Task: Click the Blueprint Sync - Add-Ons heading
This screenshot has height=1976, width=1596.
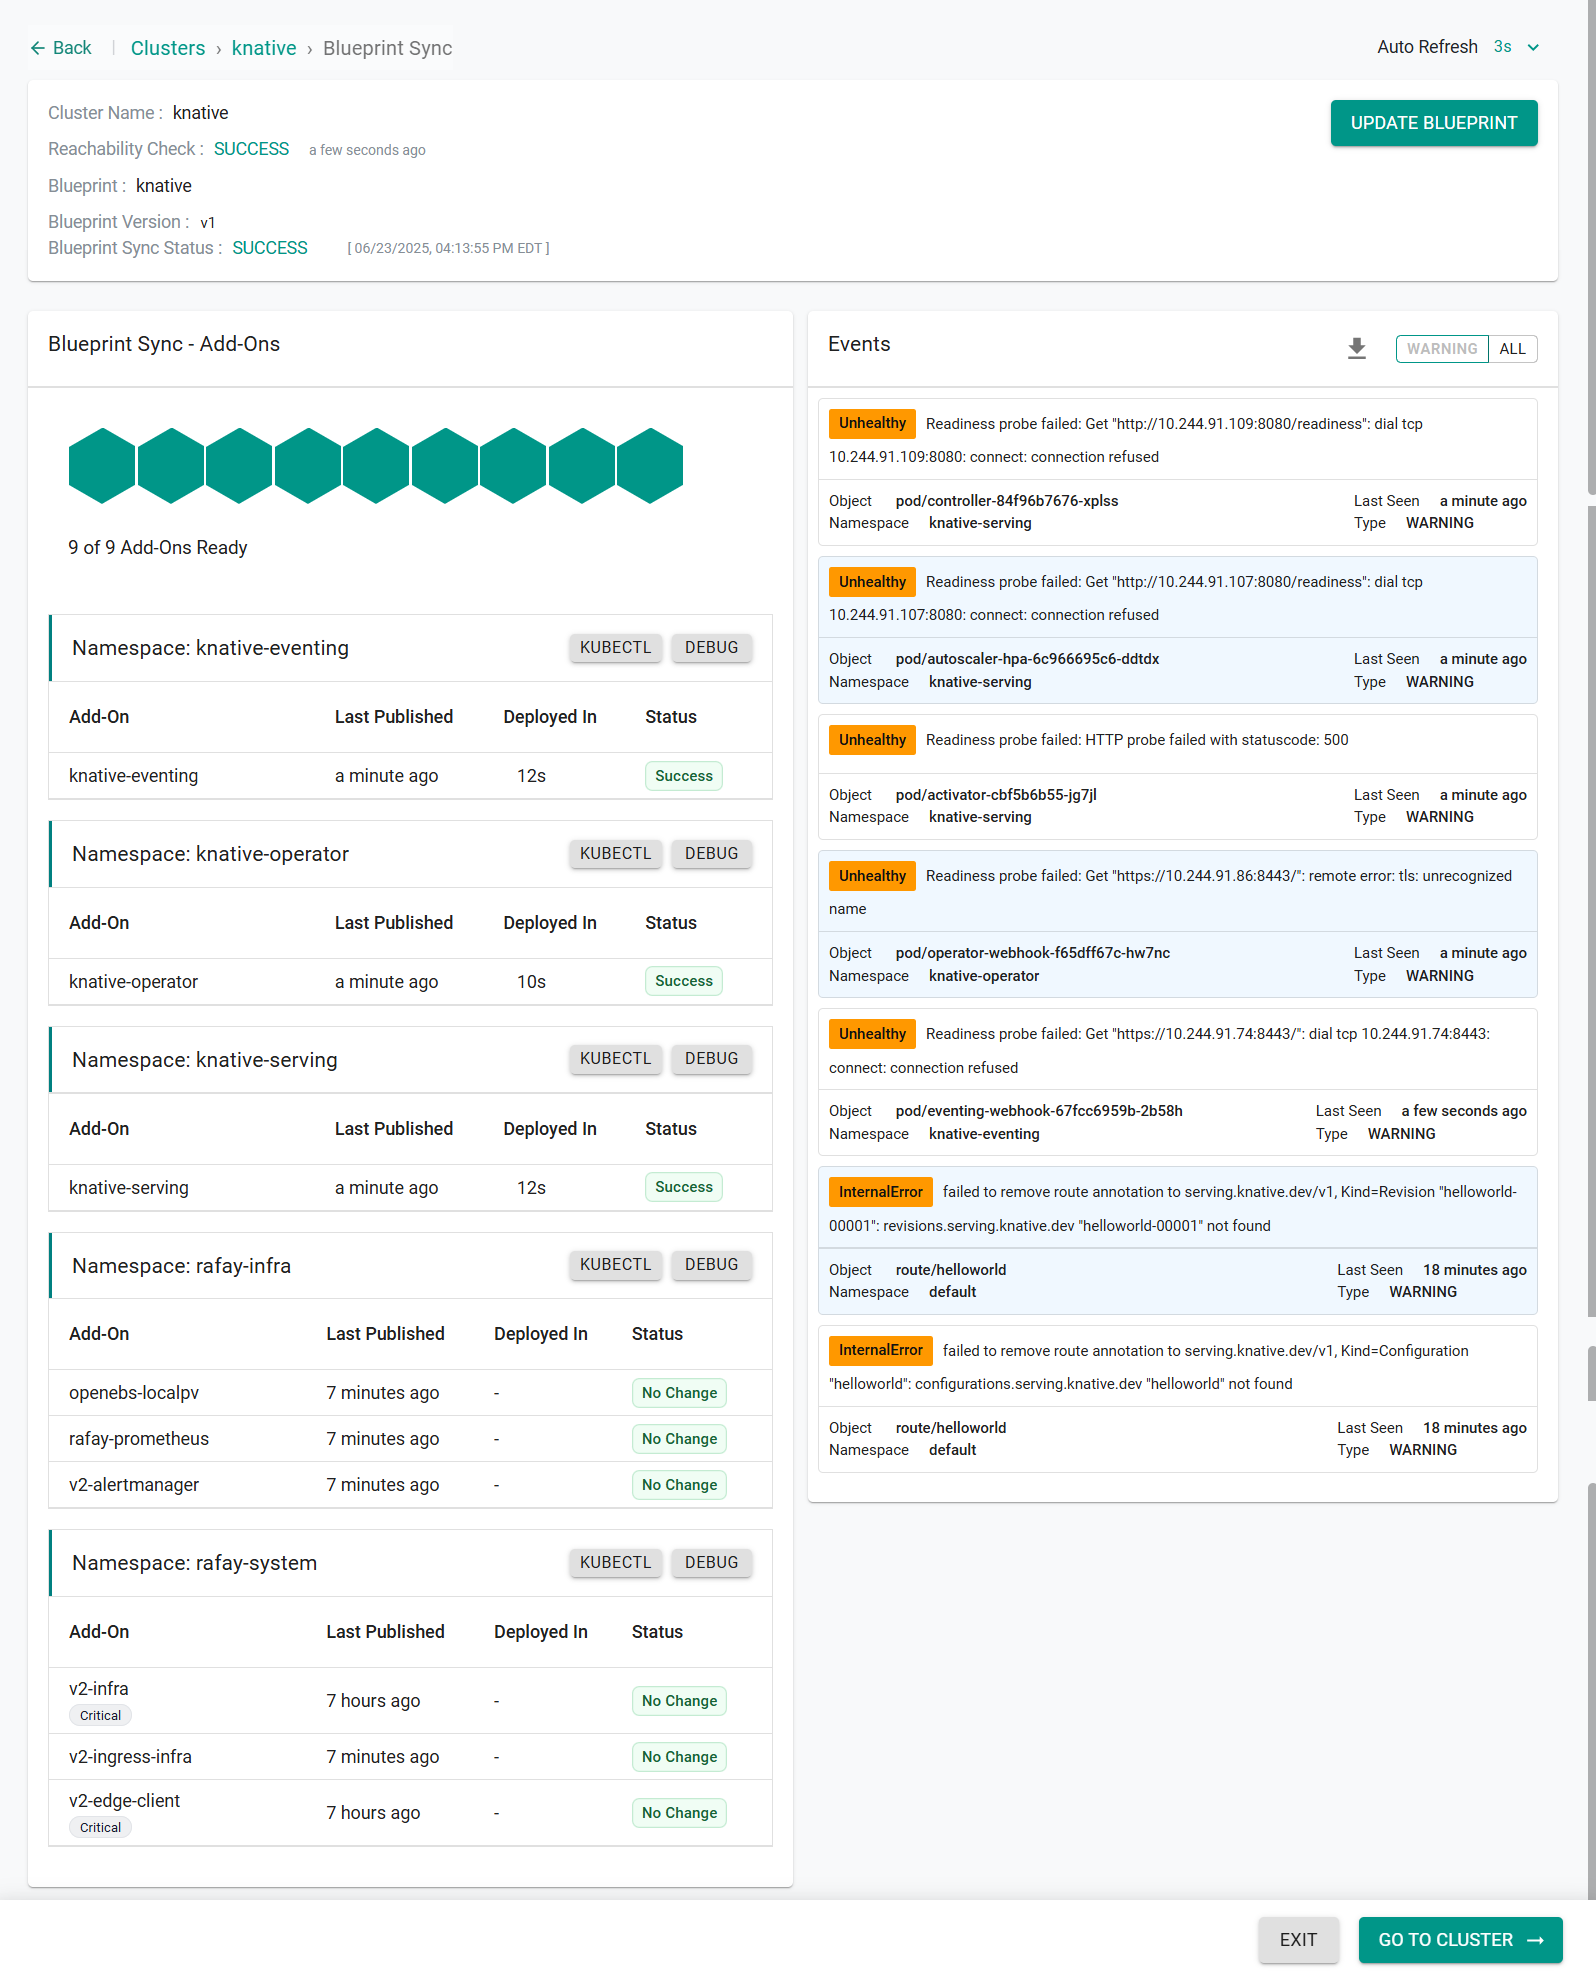Action: click(x=164, y=344)
